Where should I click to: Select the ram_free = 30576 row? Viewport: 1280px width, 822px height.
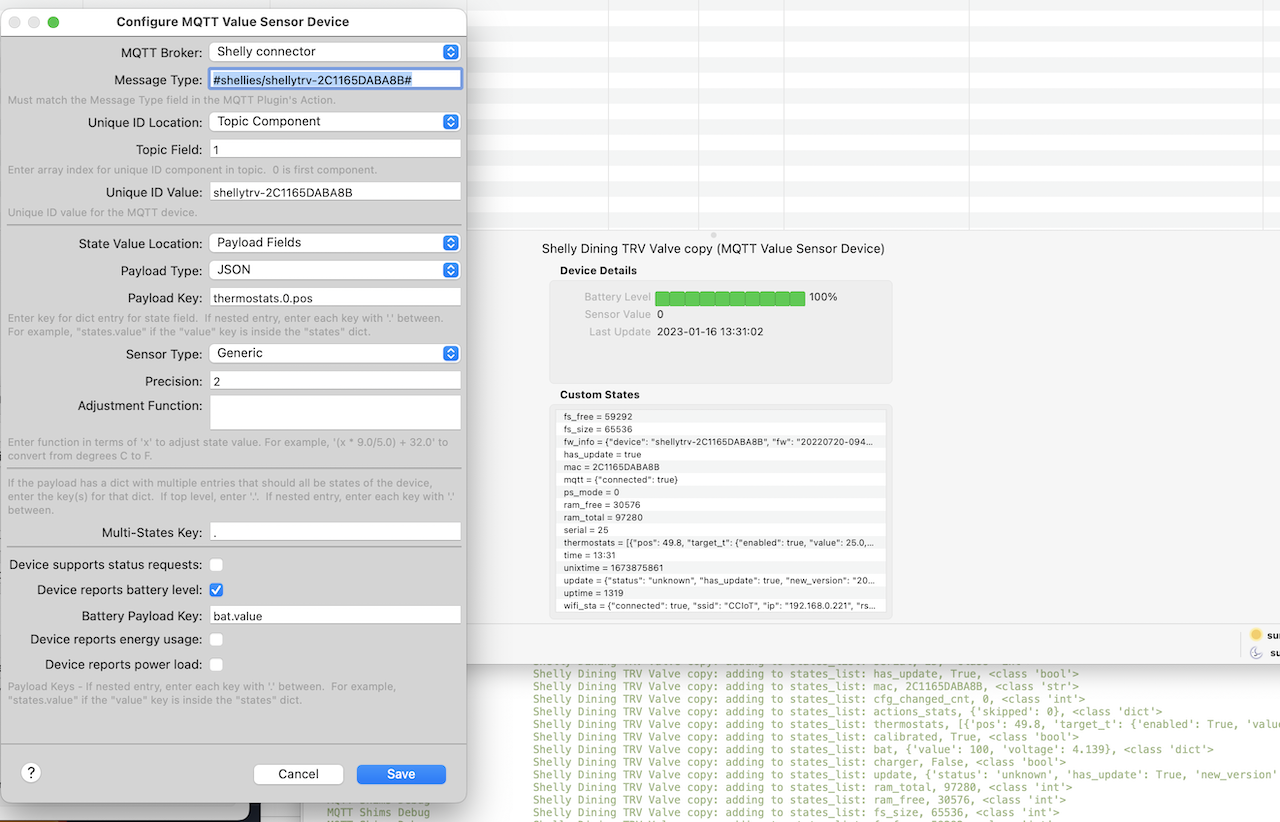(x=720, y=505)
